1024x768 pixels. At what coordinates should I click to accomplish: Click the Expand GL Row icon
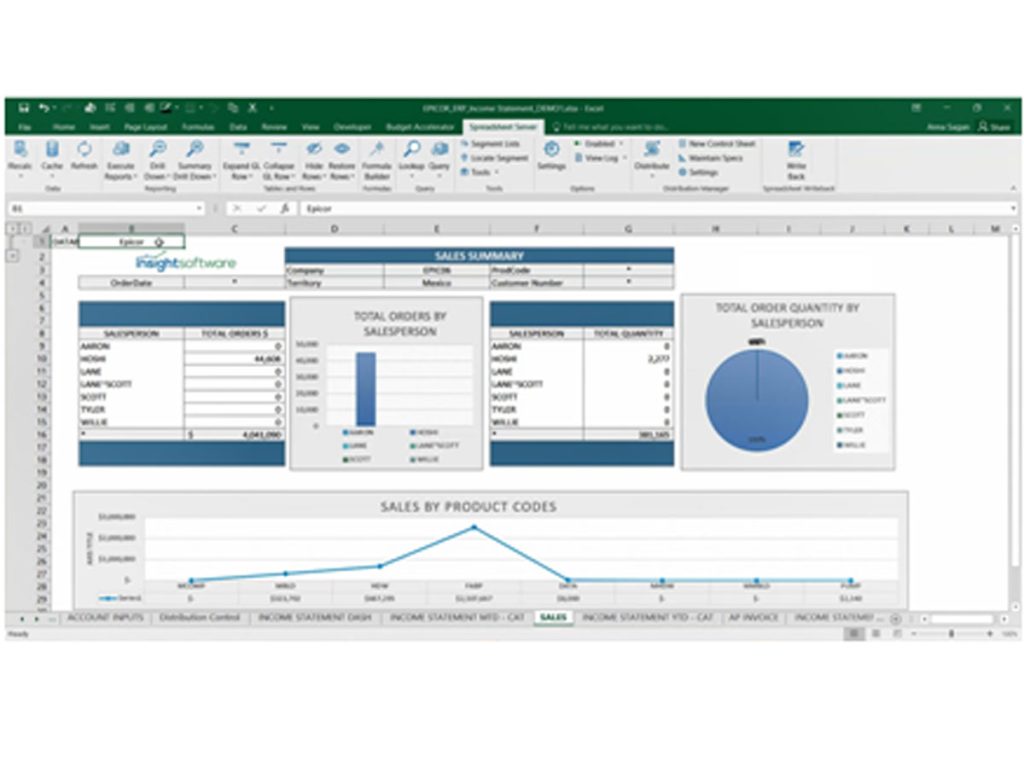click(240, 150)
